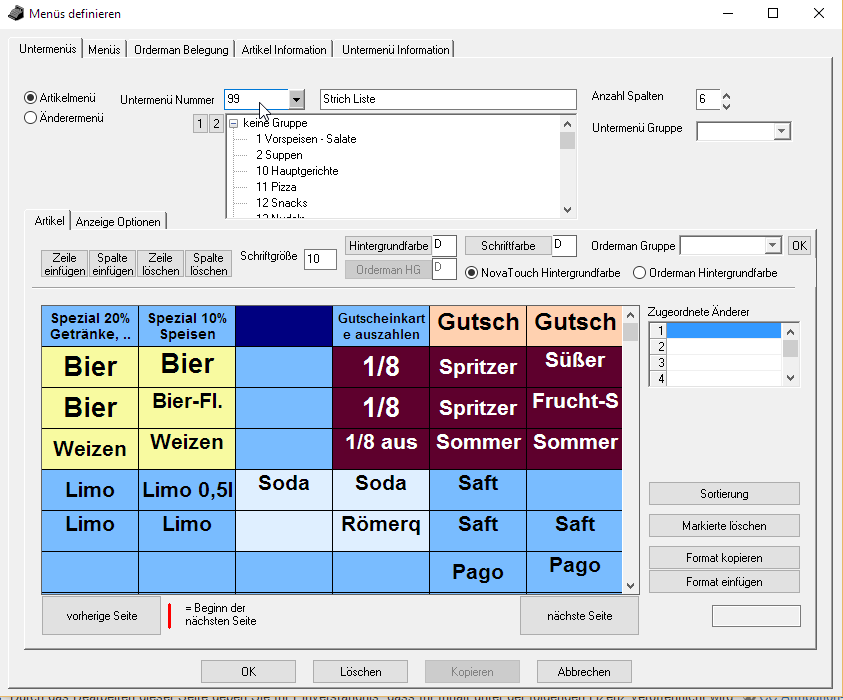Select the Artikelmenü radio button

click(x=30, y=98)
